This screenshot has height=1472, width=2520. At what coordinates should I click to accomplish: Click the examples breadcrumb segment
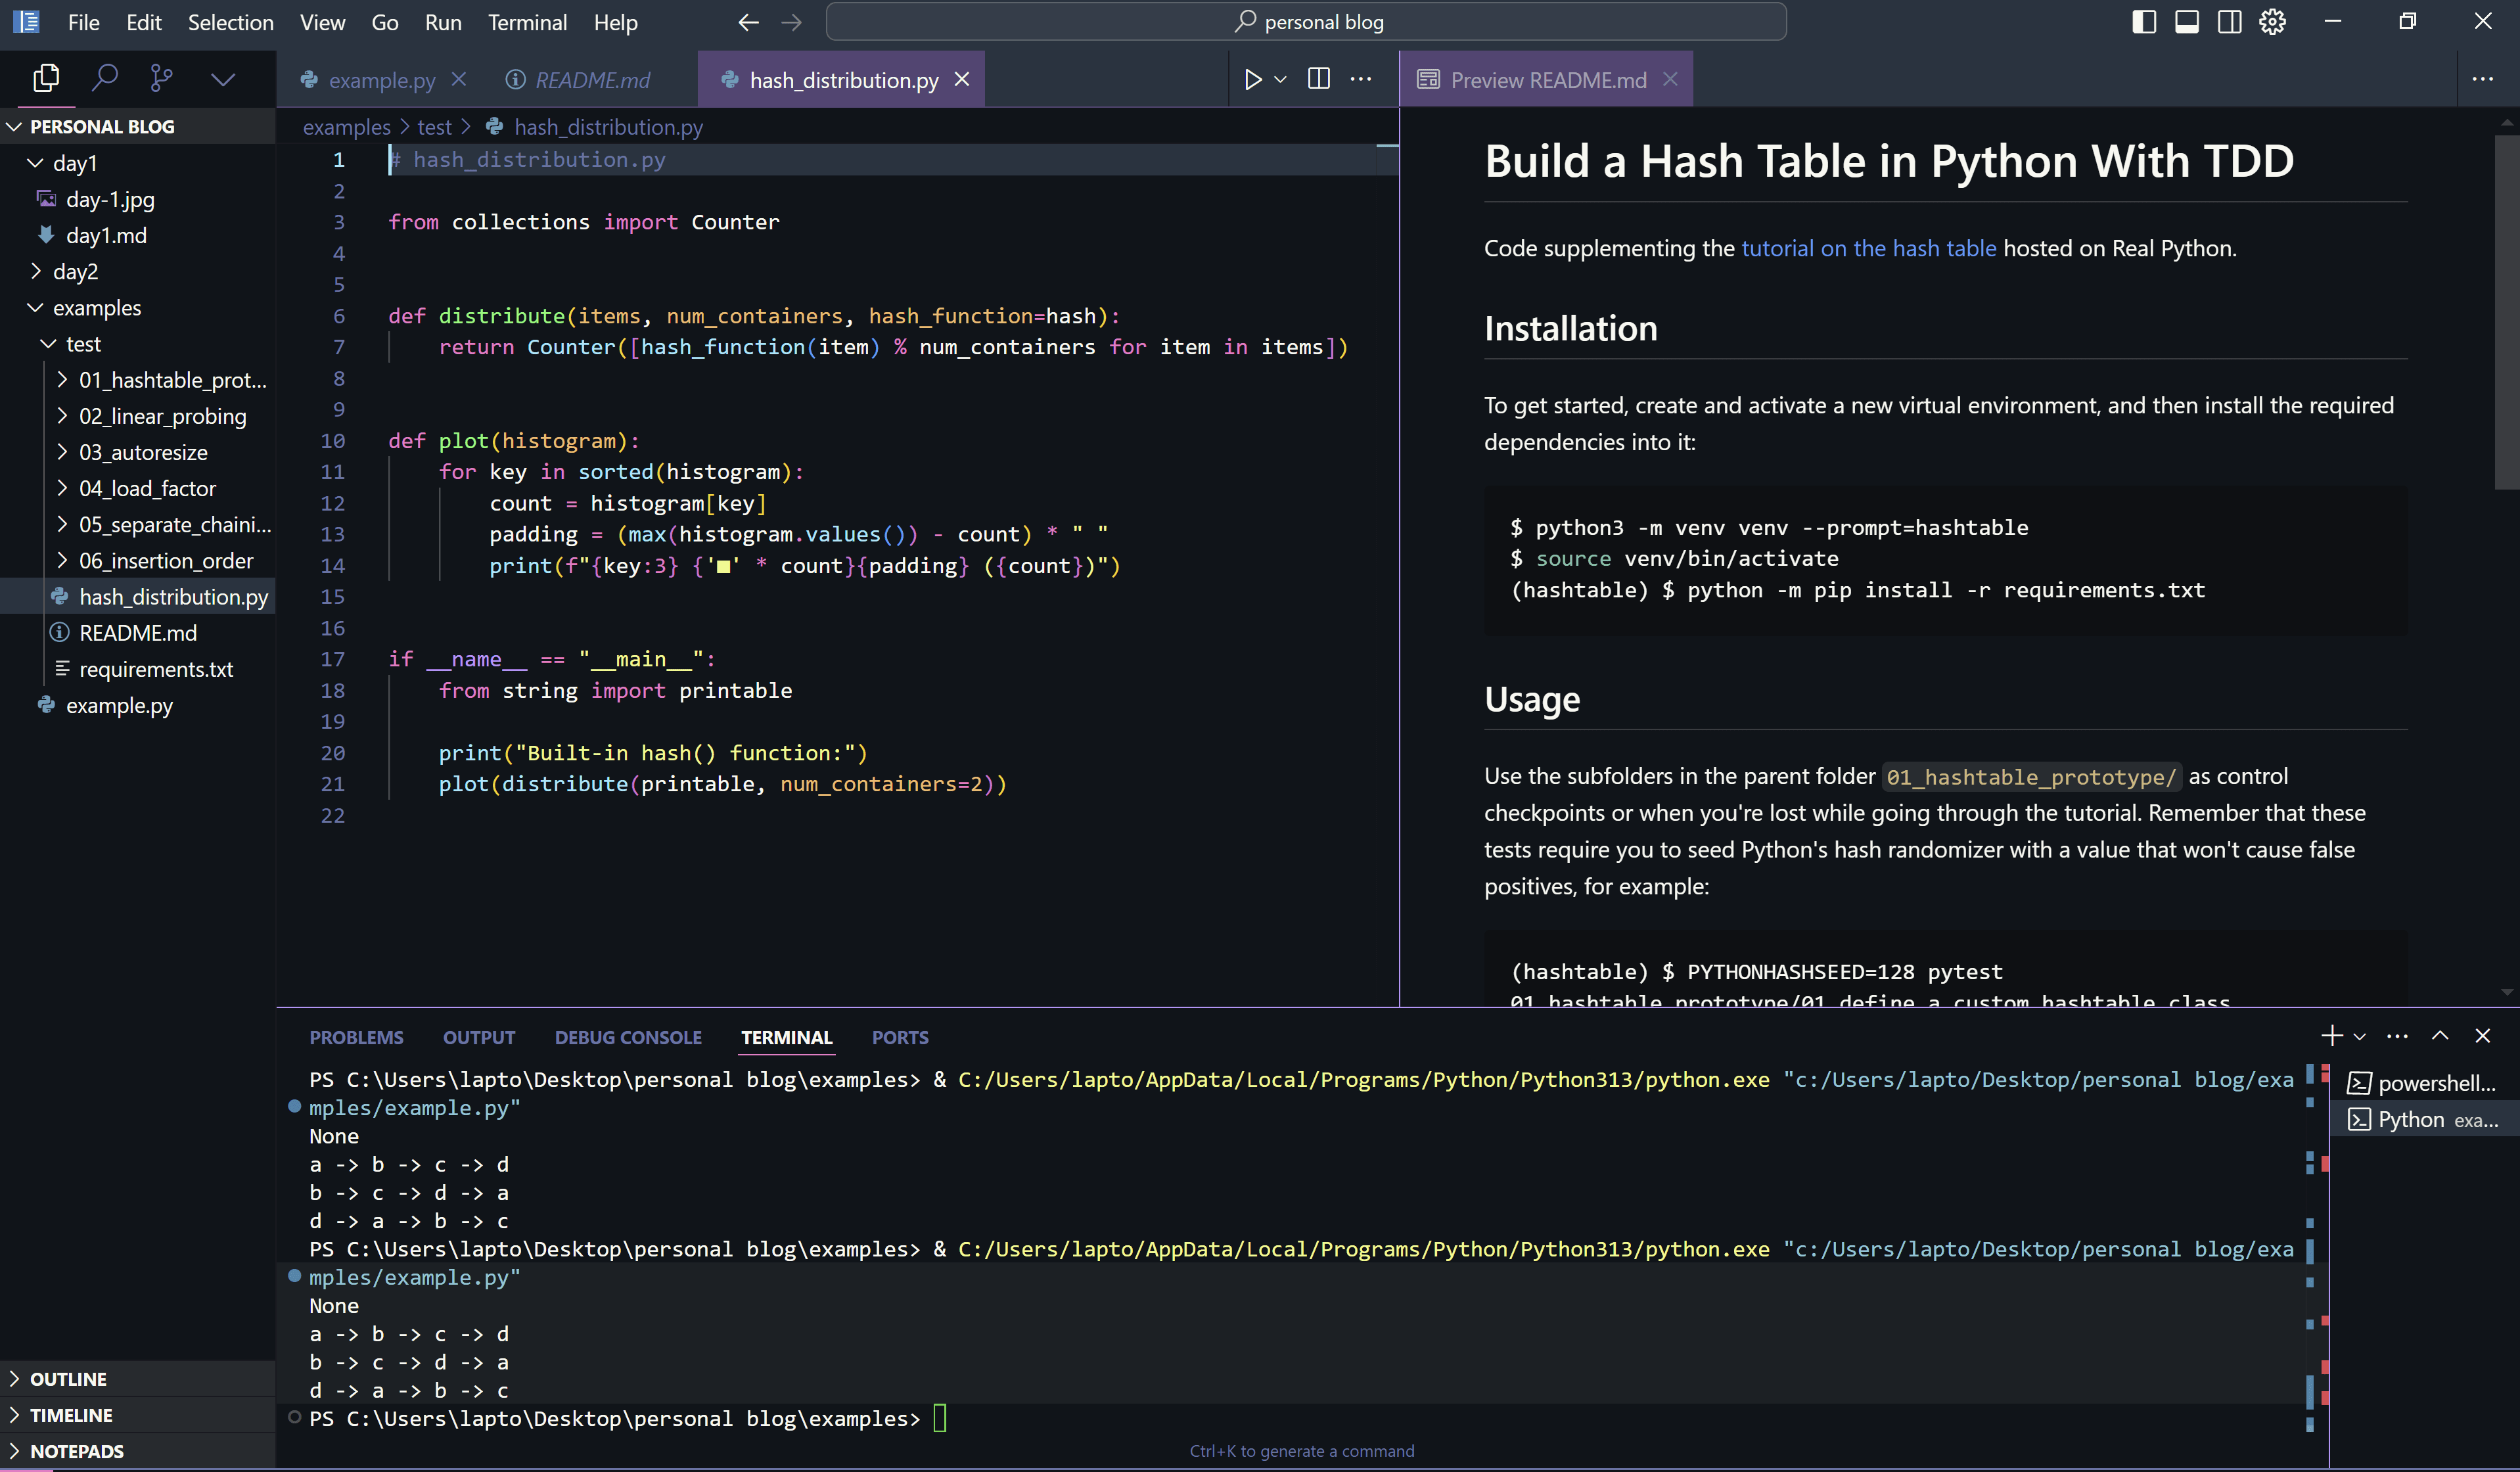pyautogui.click(x=346, y=127)
